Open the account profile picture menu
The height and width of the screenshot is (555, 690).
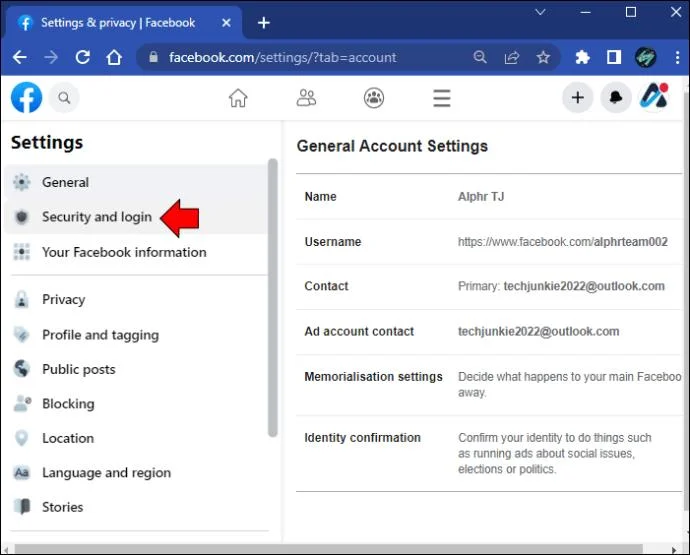click(x=654, y=97)
